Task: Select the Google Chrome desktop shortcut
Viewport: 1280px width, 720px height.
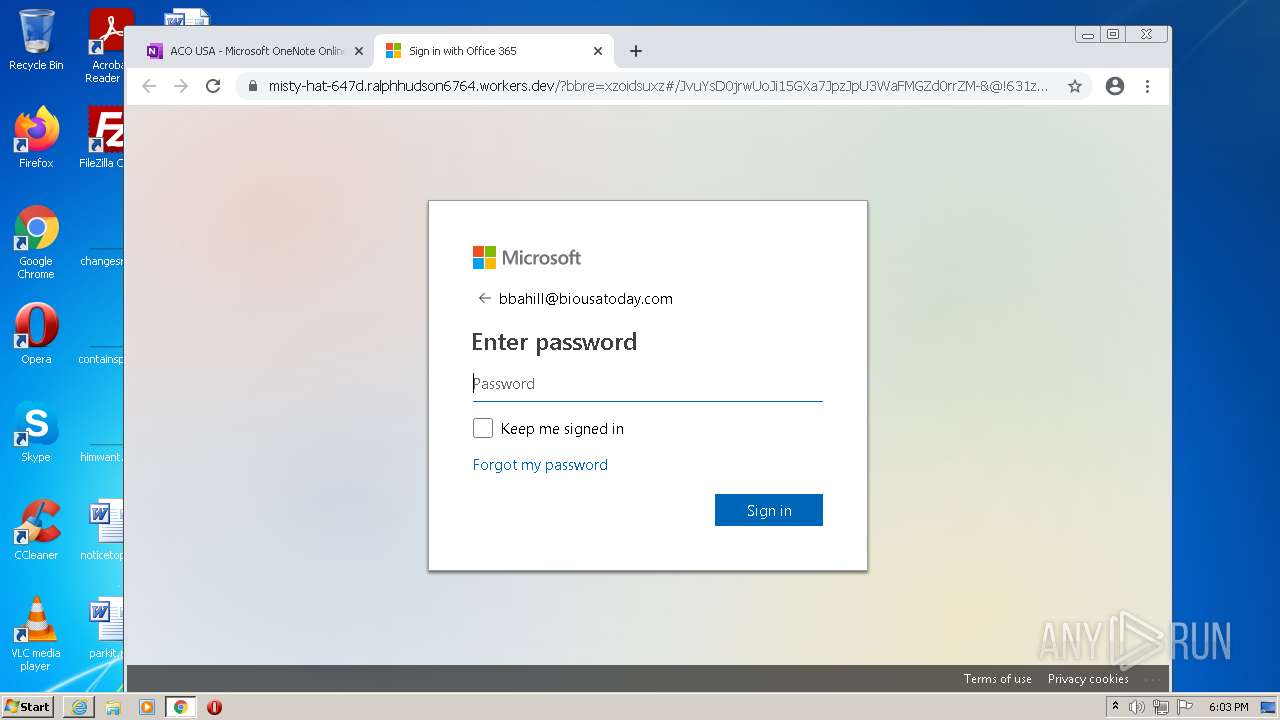Action: tap(36, 242)
